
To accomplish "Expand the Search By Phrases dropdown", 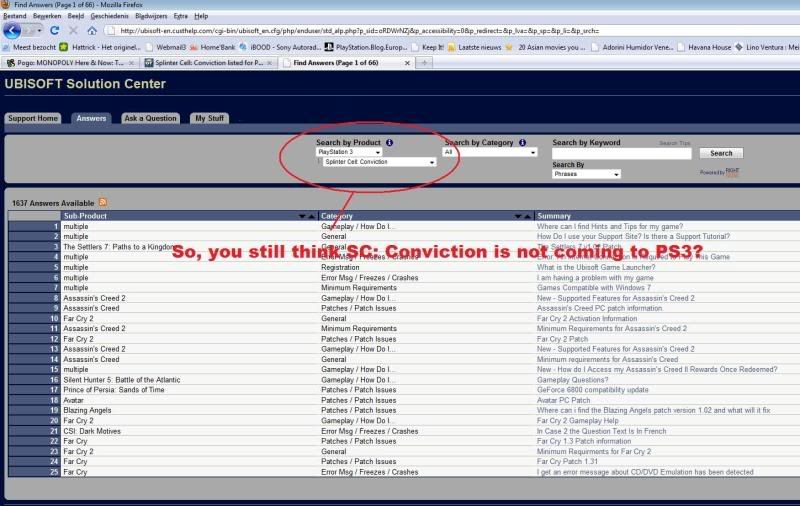I will 586,174.
